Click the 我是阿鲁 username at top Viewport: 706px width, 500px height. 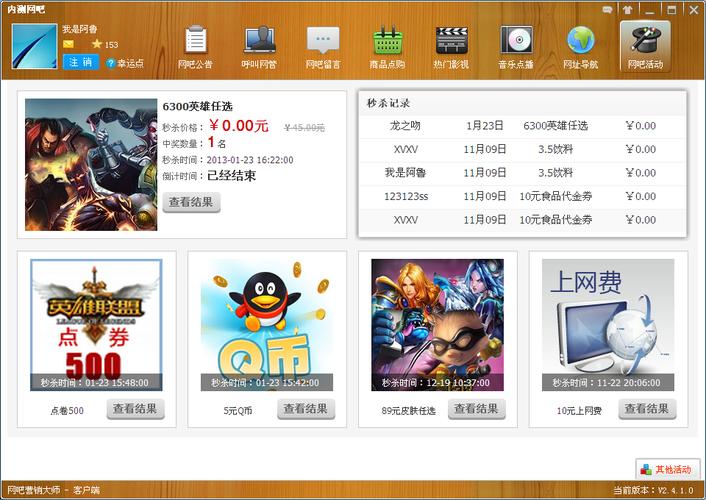(80, 29)
